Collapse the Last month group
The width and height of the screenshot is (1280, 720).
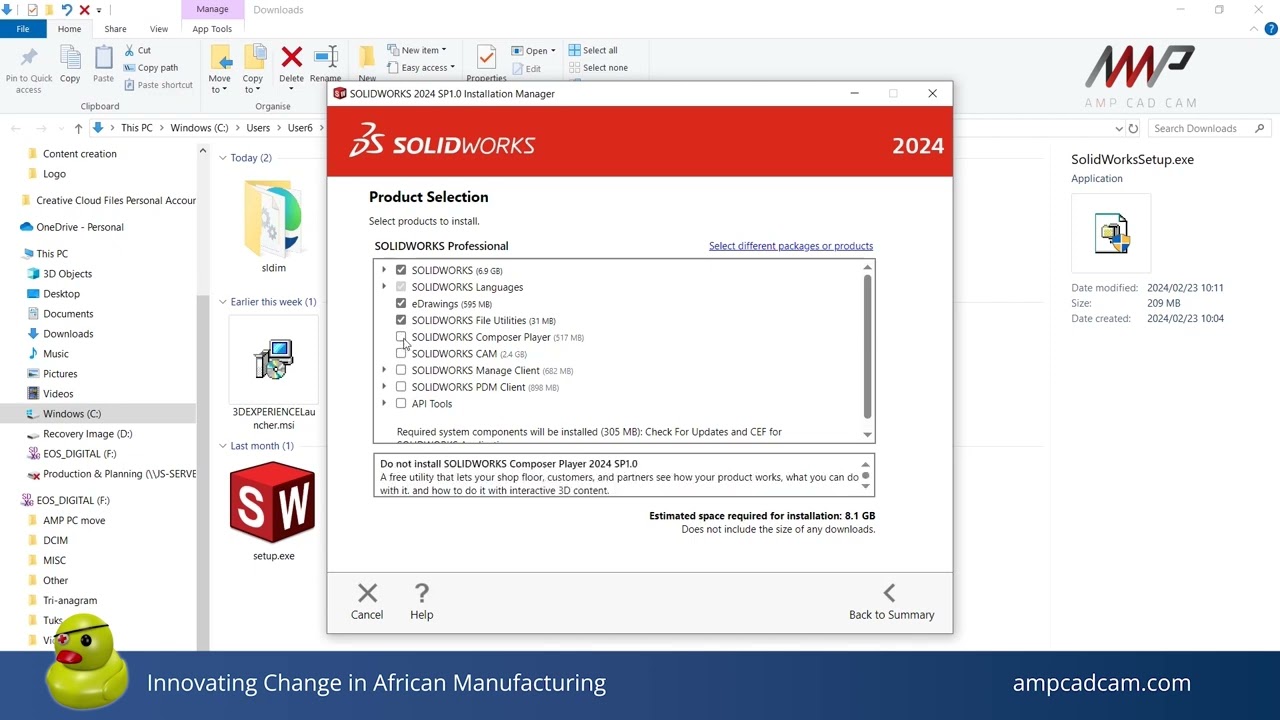tap(223, 446)
